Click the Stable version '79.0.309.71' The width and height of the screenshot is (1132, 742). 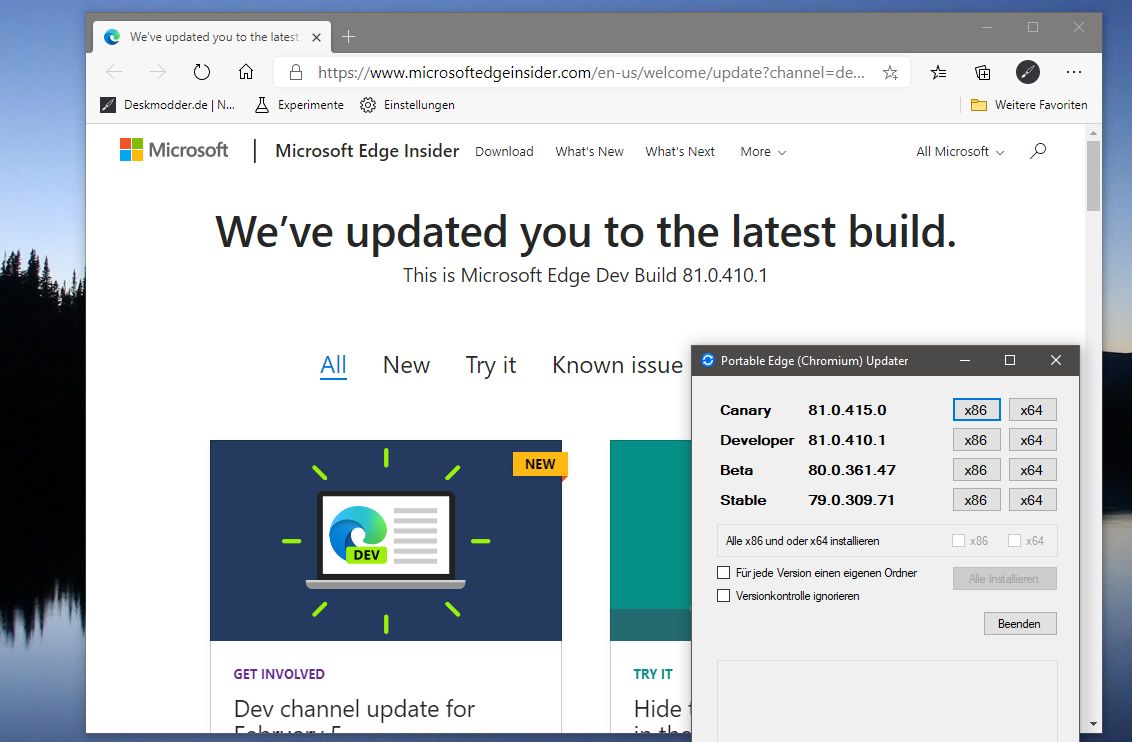tap(851, 500)
